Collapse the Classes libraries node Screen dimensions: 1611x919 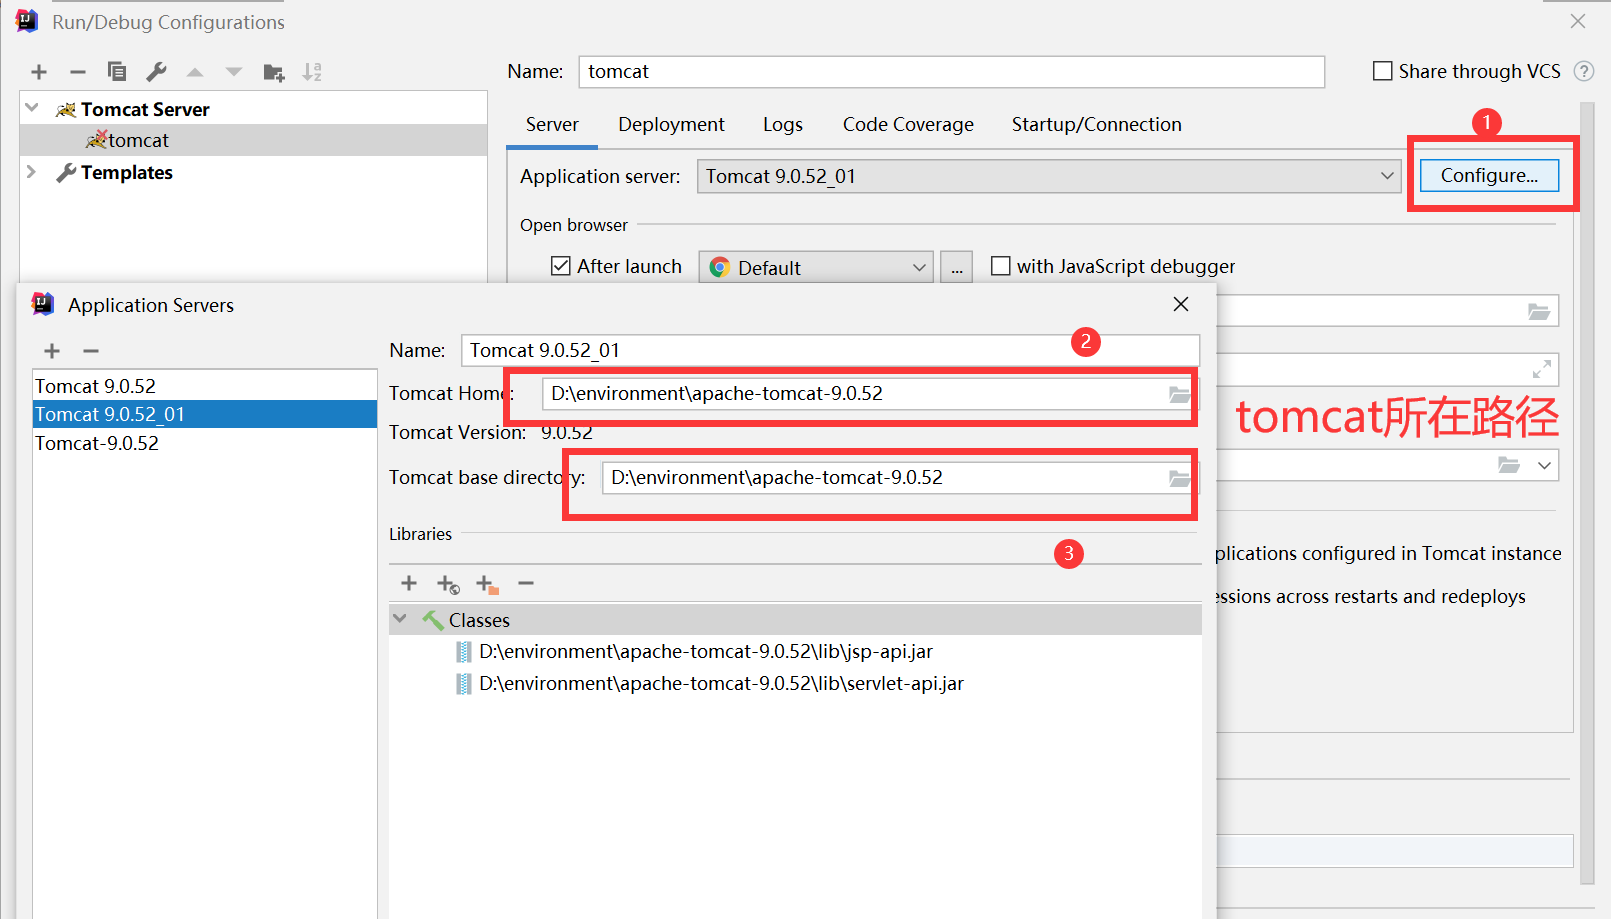click(x=400, y=619)
